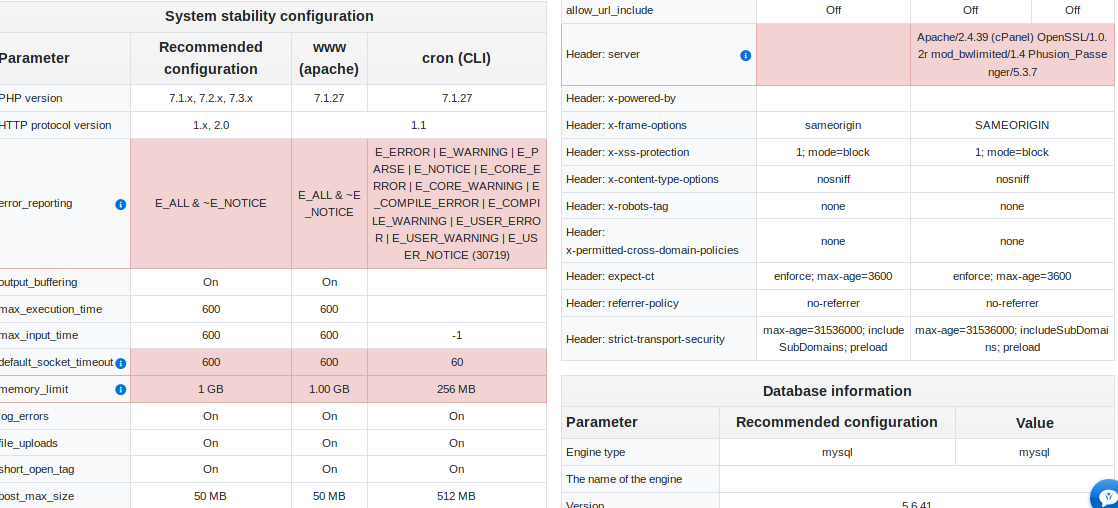Click the recommended PHP versions 7.1.x, 7.2.x, 7.3.x
This screenshot has width=1118, height=508.
[x=211, y=98]
